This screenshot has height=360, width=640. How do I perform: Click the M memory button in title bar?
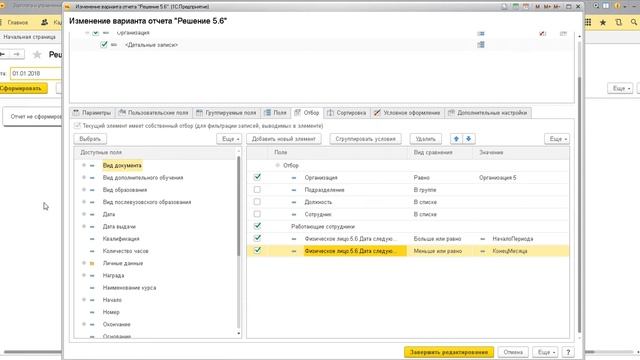pyautogui.click(x=538, y=7)
